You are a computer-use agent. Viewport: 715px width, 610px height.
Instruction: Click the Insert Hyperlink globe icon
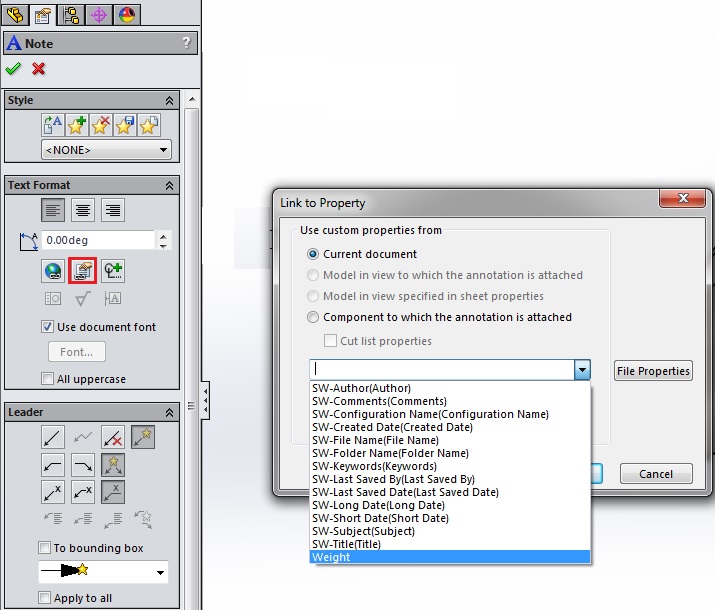53,270
